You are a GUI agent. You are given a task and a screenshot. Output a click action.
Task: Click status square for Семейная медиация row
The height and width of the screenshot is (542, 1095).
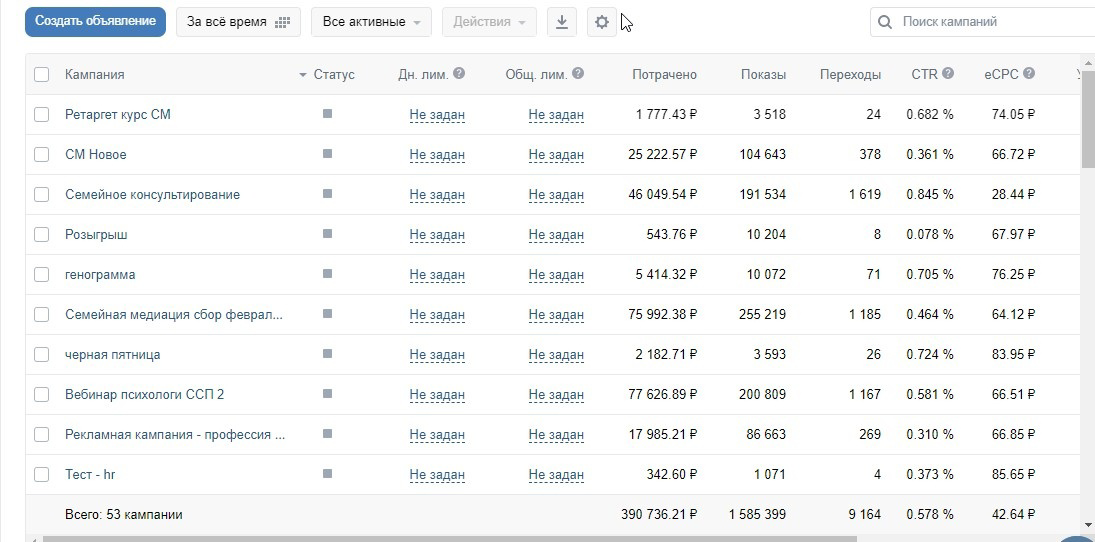click(x=328, y=314)
